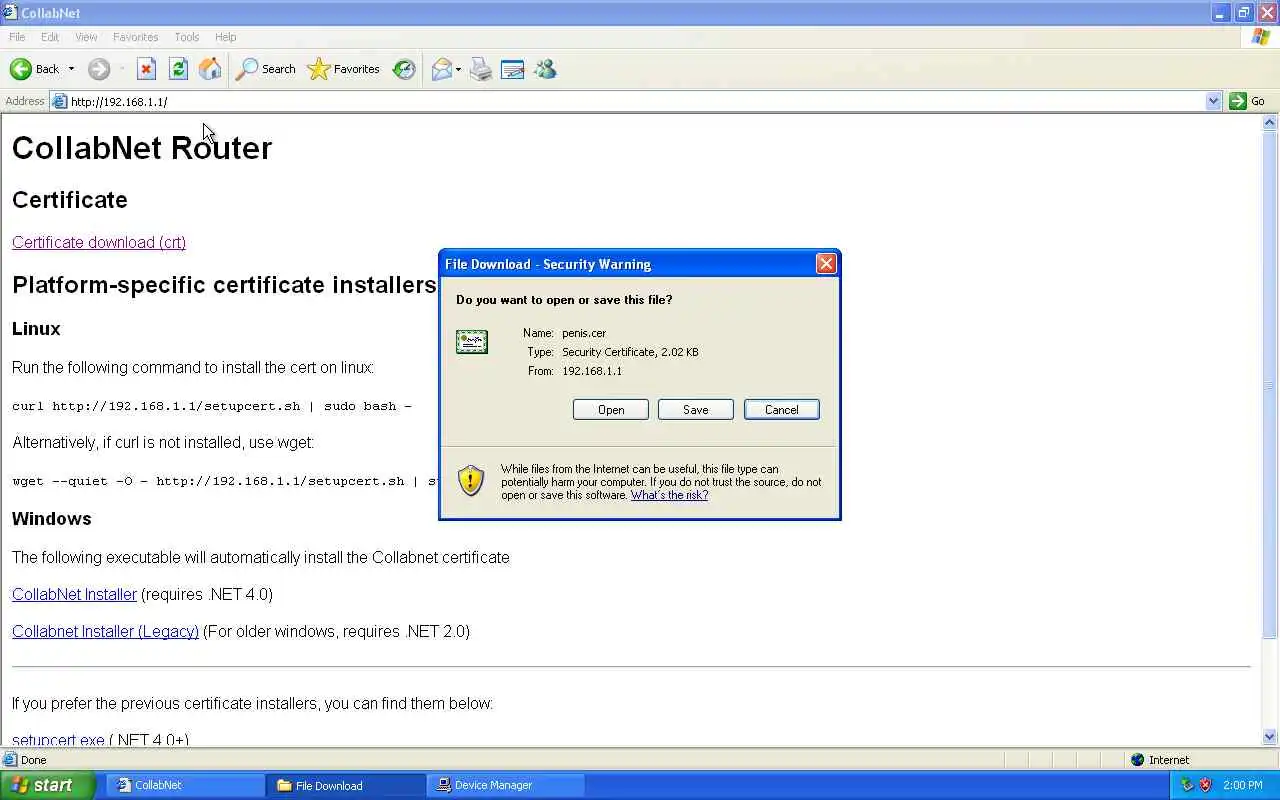1280x800 pixels.
Task: Click the Mail envelope icon
Action: click(x=441, y=69)
